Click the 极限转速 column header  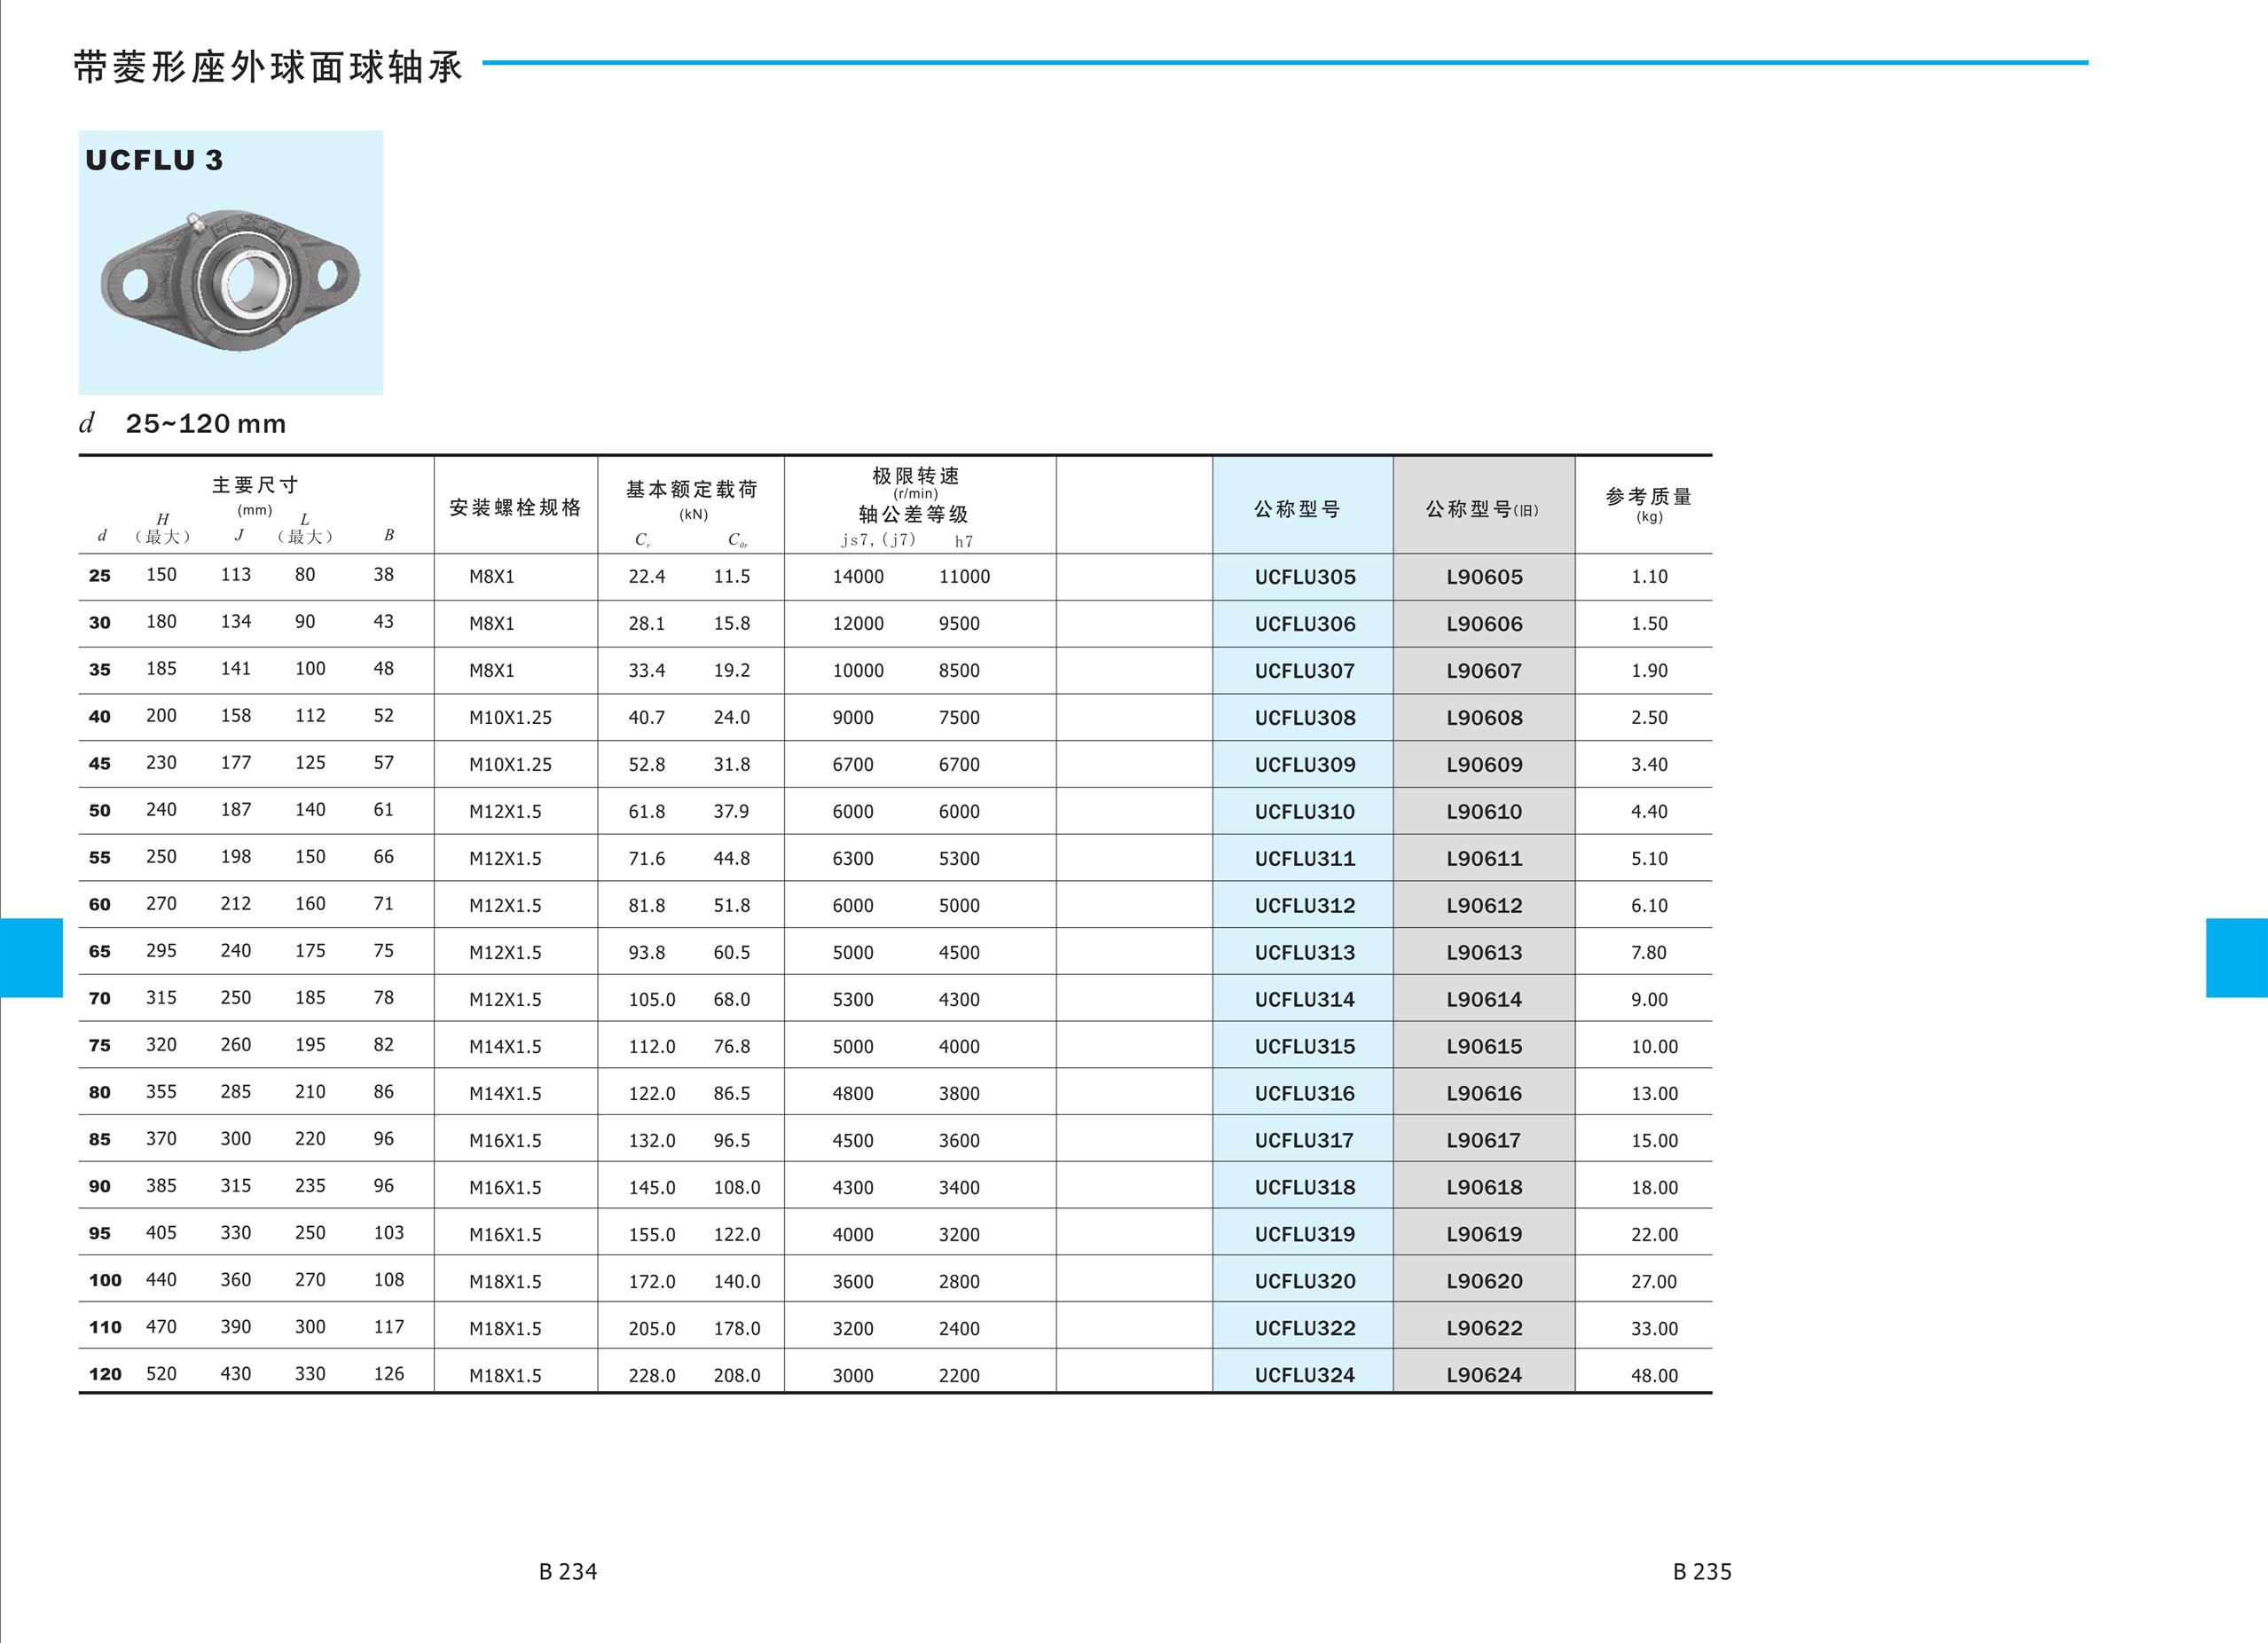[915, 476]
